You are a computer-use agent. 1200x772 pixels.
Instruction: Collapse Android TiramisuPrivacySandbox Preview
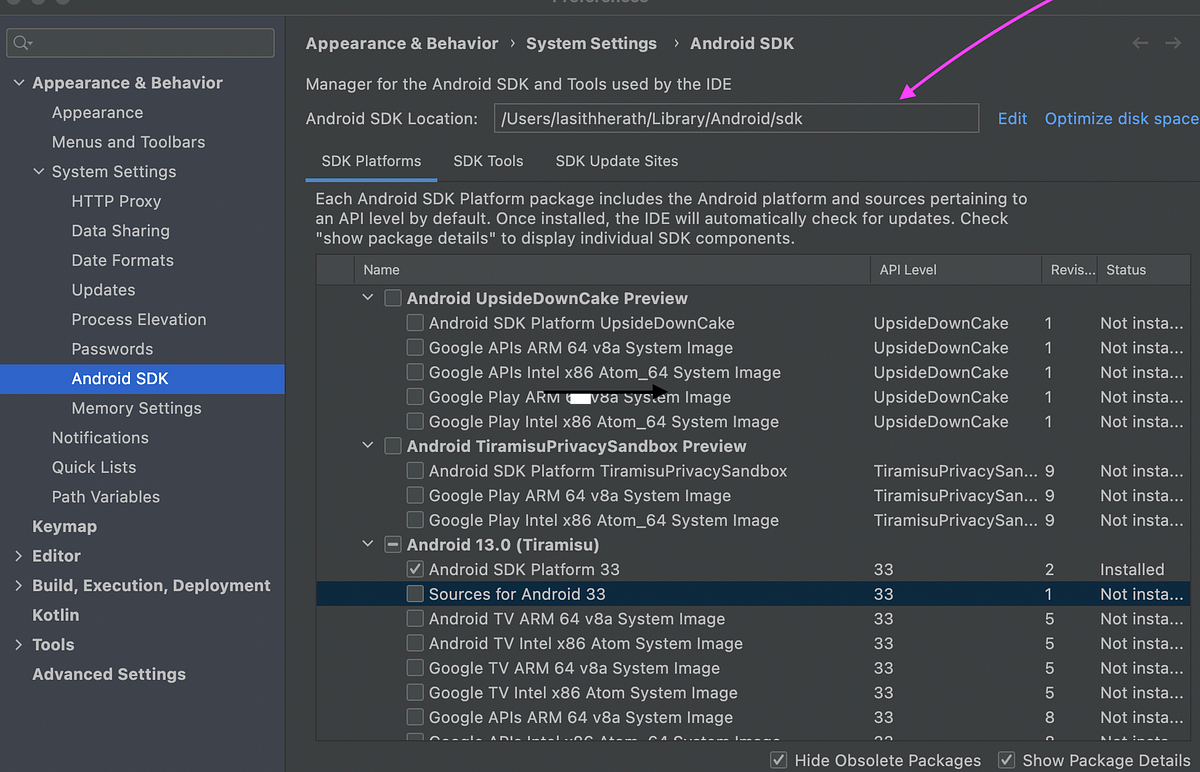point(367,446)
